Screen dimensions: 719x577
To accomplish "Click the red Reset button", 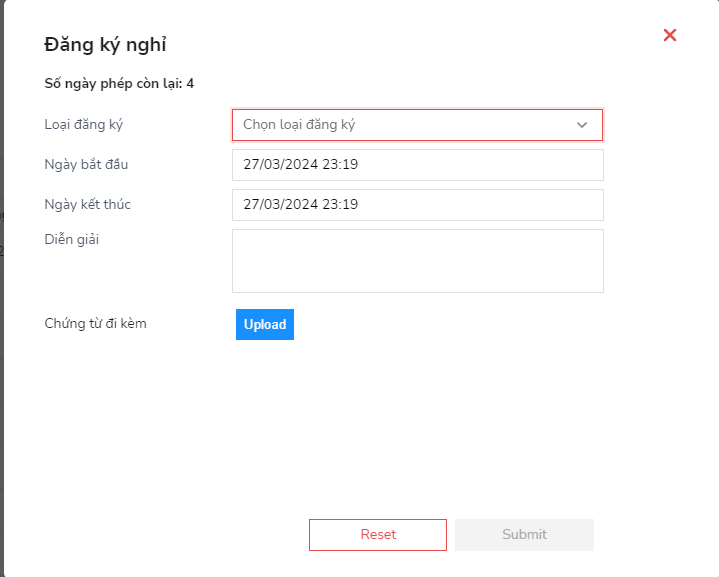I will coord(378,535).
